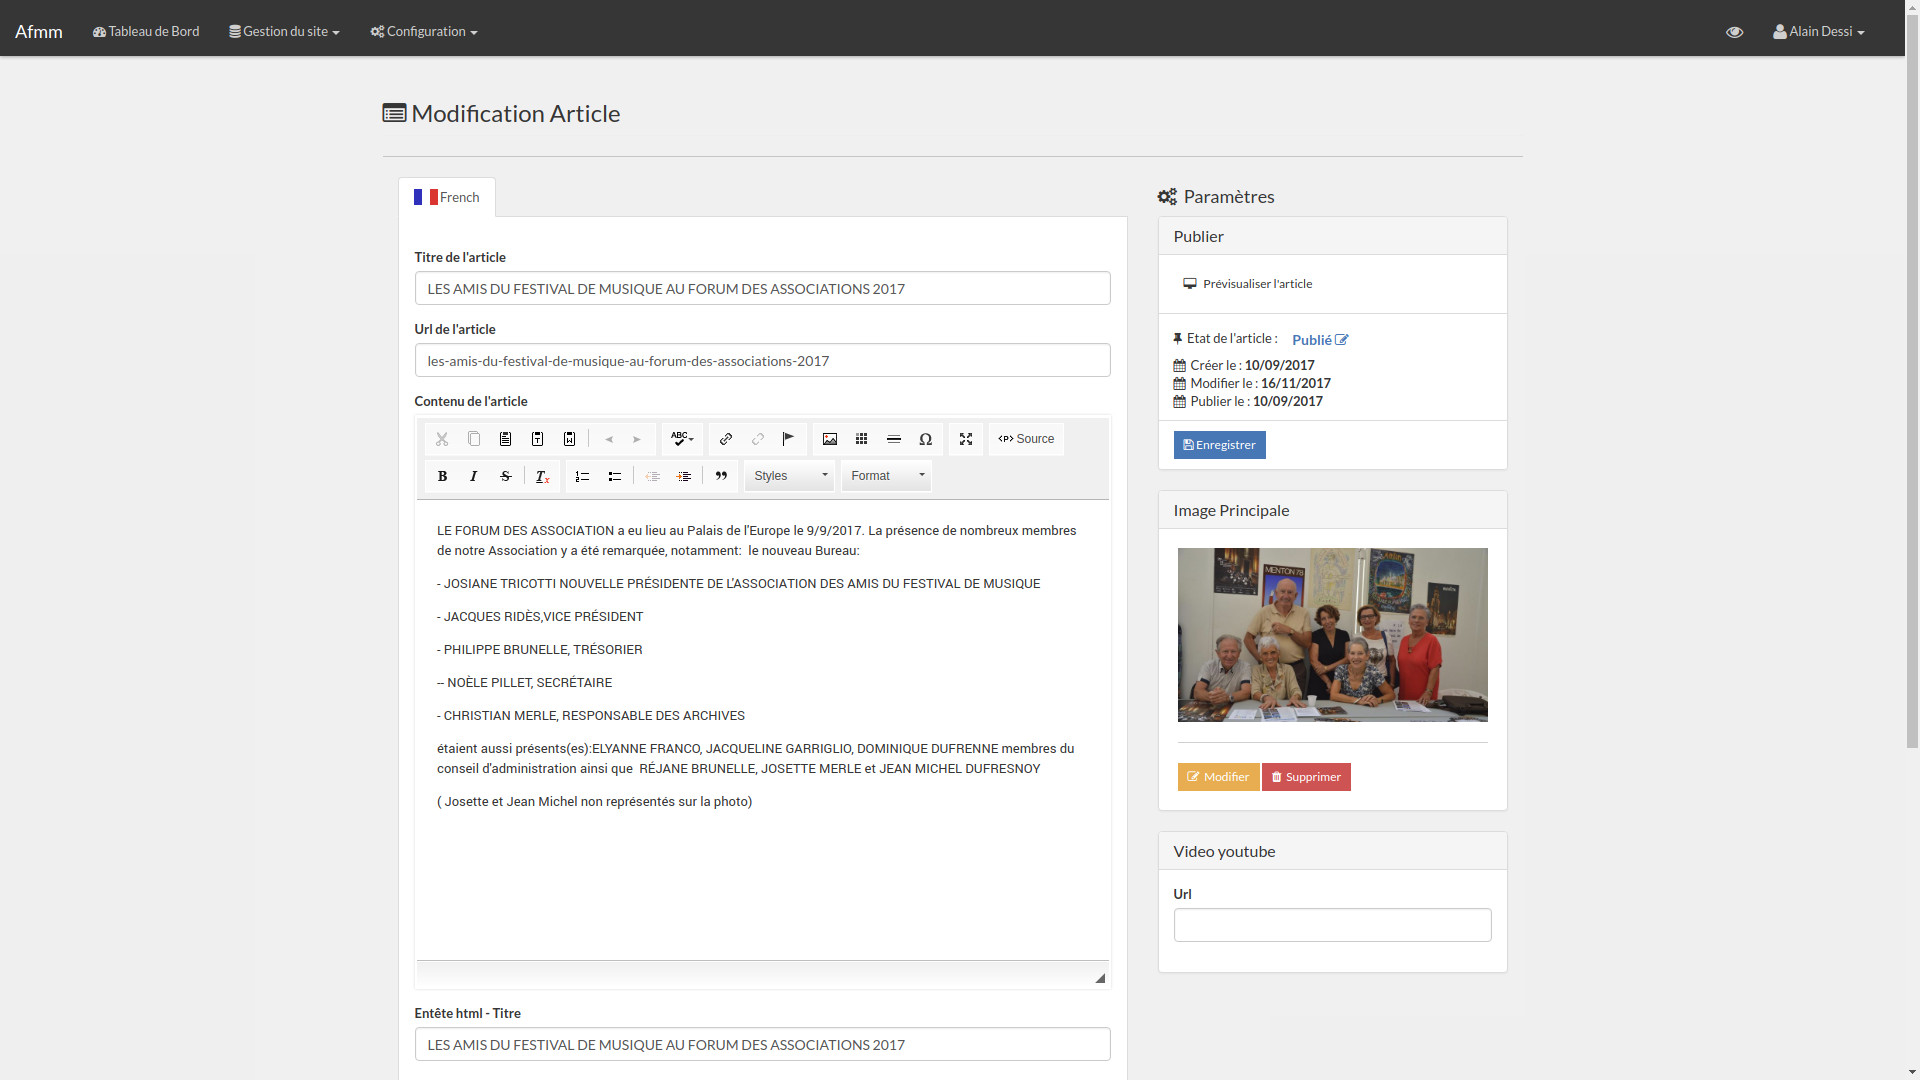Image resolution: width=1920 pixels, height=1080 pixels.
Task: Click the Video youtube panel heading
Action: pyautogui.click(x=1333, y=851)
